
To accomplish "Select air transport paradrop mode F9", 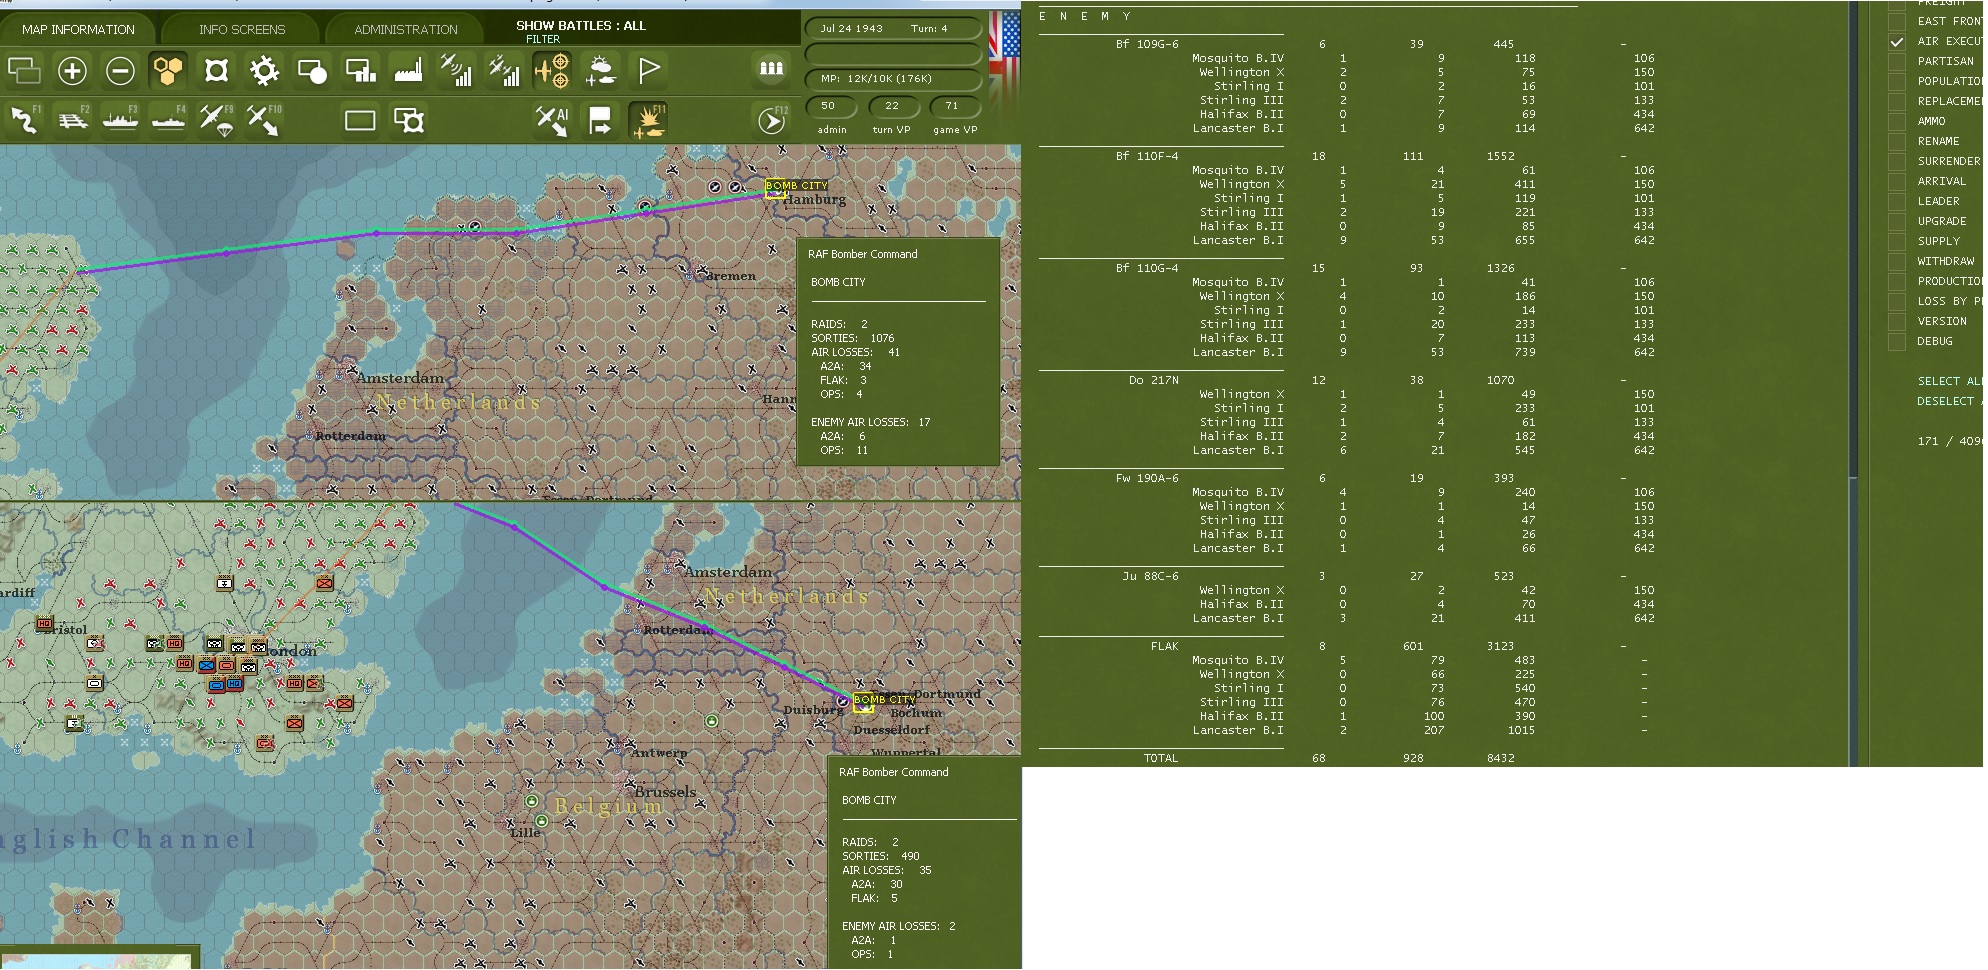I will [216, 120].
